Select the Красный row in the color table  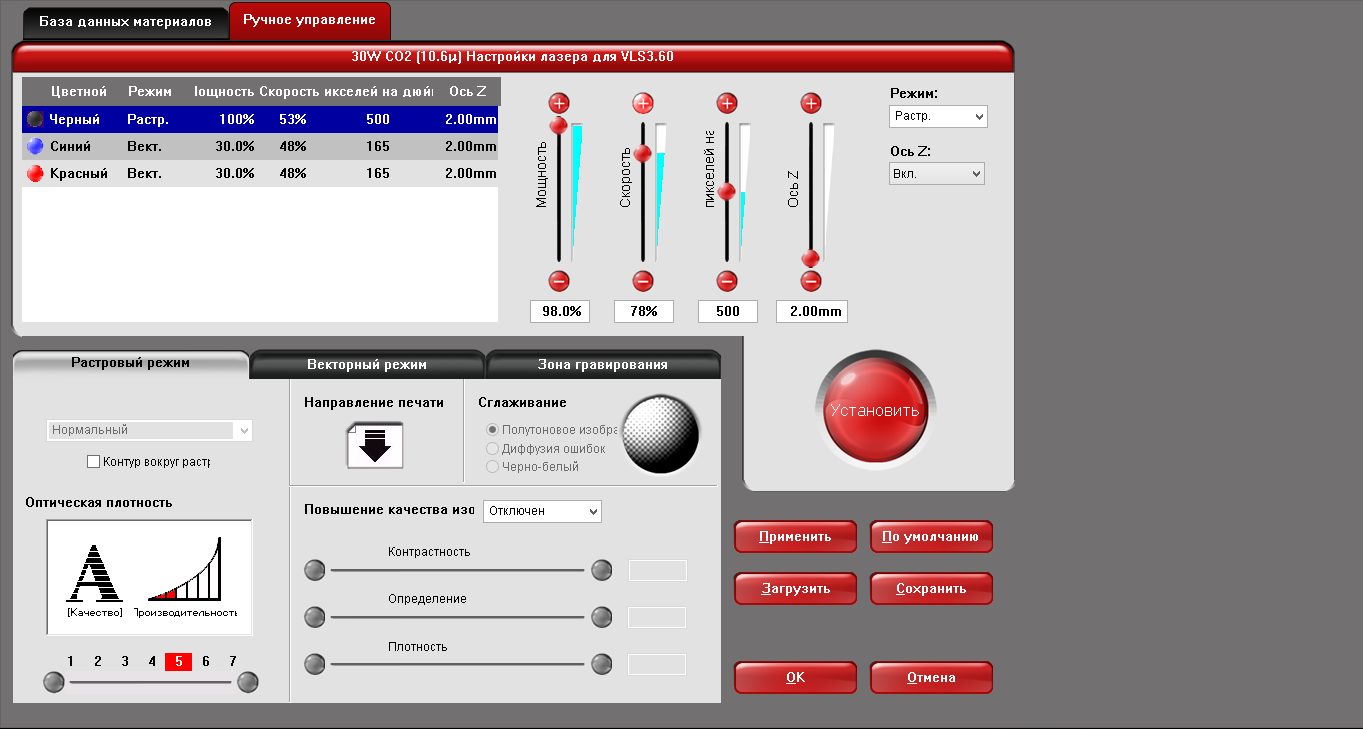coord(260,173)
